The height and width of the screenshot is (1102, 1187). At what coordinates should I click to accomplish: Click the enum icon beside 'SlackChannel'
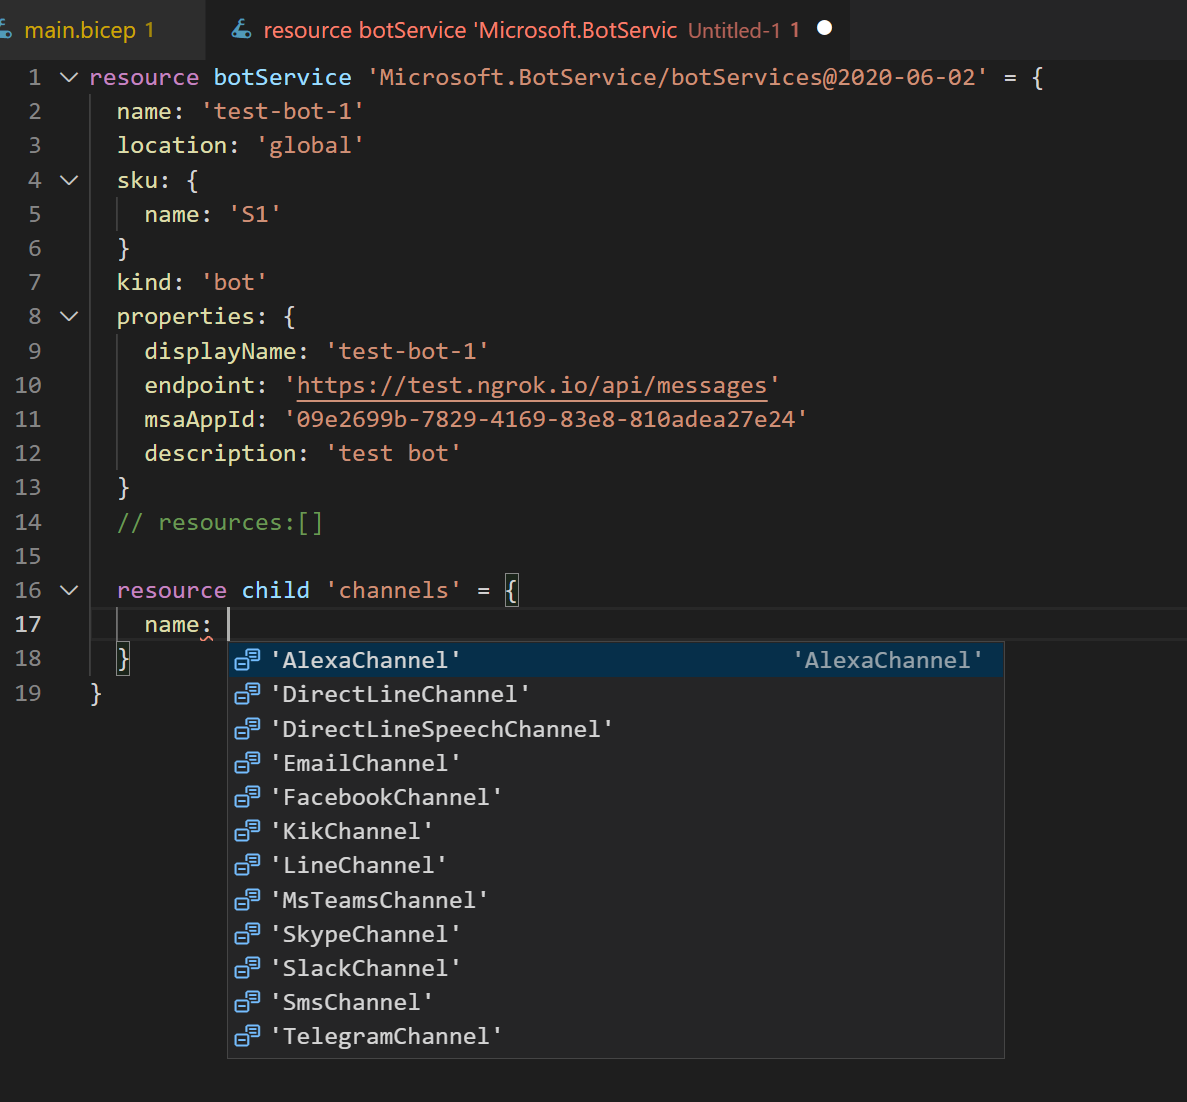[x=247, y=968]
